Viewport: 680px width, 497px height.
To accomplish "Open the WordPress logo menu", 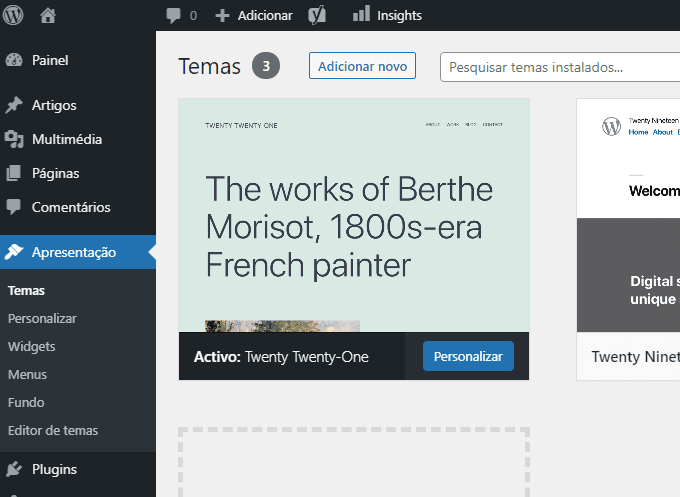I will [13, 15].
